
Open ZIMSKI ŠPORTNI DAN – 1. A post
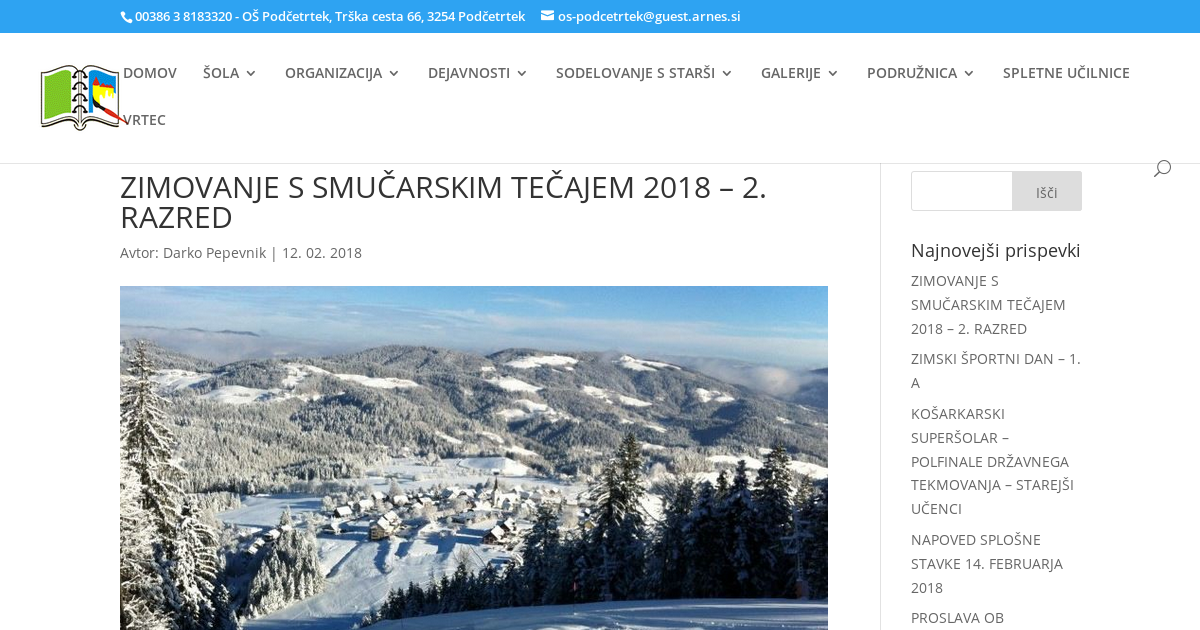pos(996,370)
